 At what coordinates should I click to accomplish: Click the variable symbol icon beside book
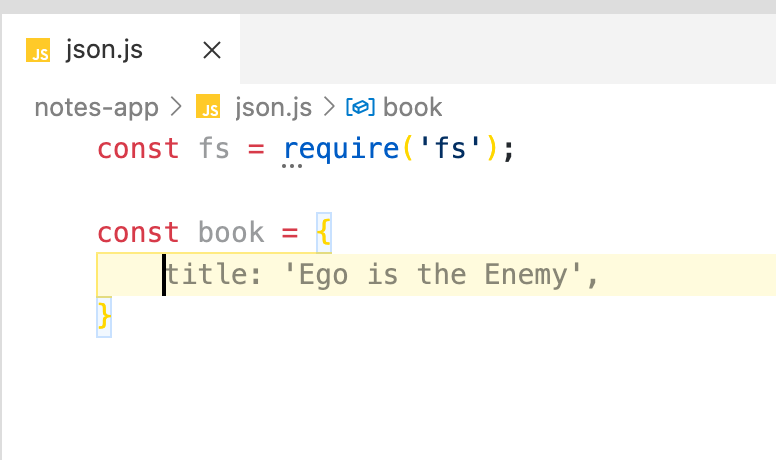tap(360, 106)
